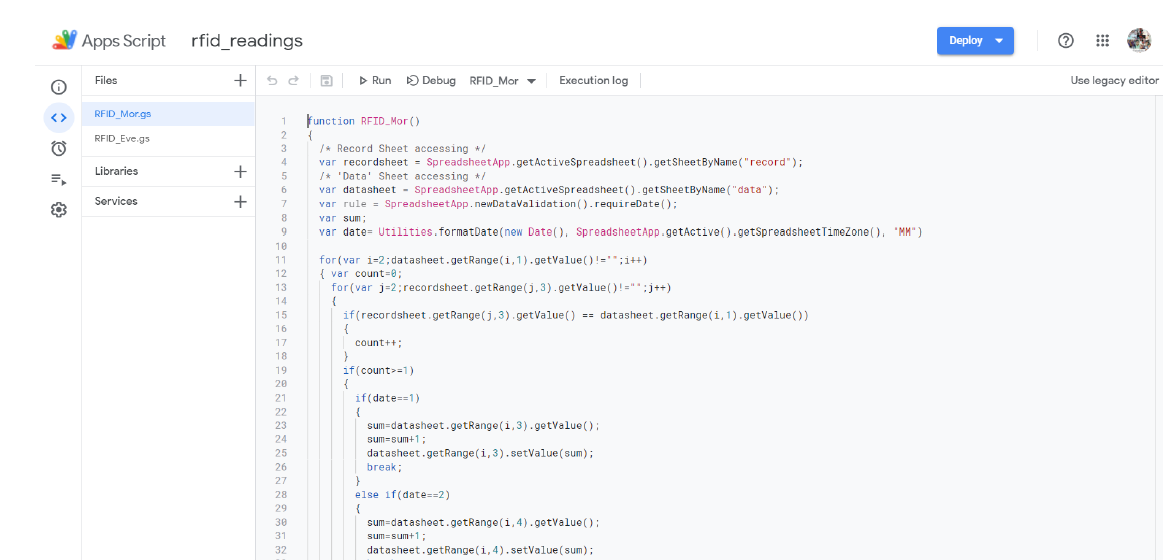Click the Undo arrow in toolbar
This screenshot has width=1171, height=560.
click(x=273, y=81)
